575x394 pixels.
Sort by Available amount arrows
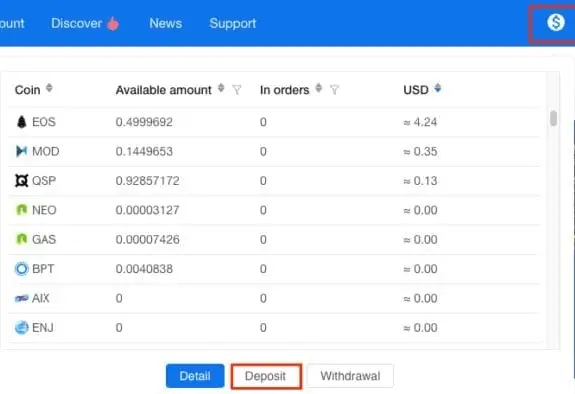pyautogui.click(x=221, y=88)
